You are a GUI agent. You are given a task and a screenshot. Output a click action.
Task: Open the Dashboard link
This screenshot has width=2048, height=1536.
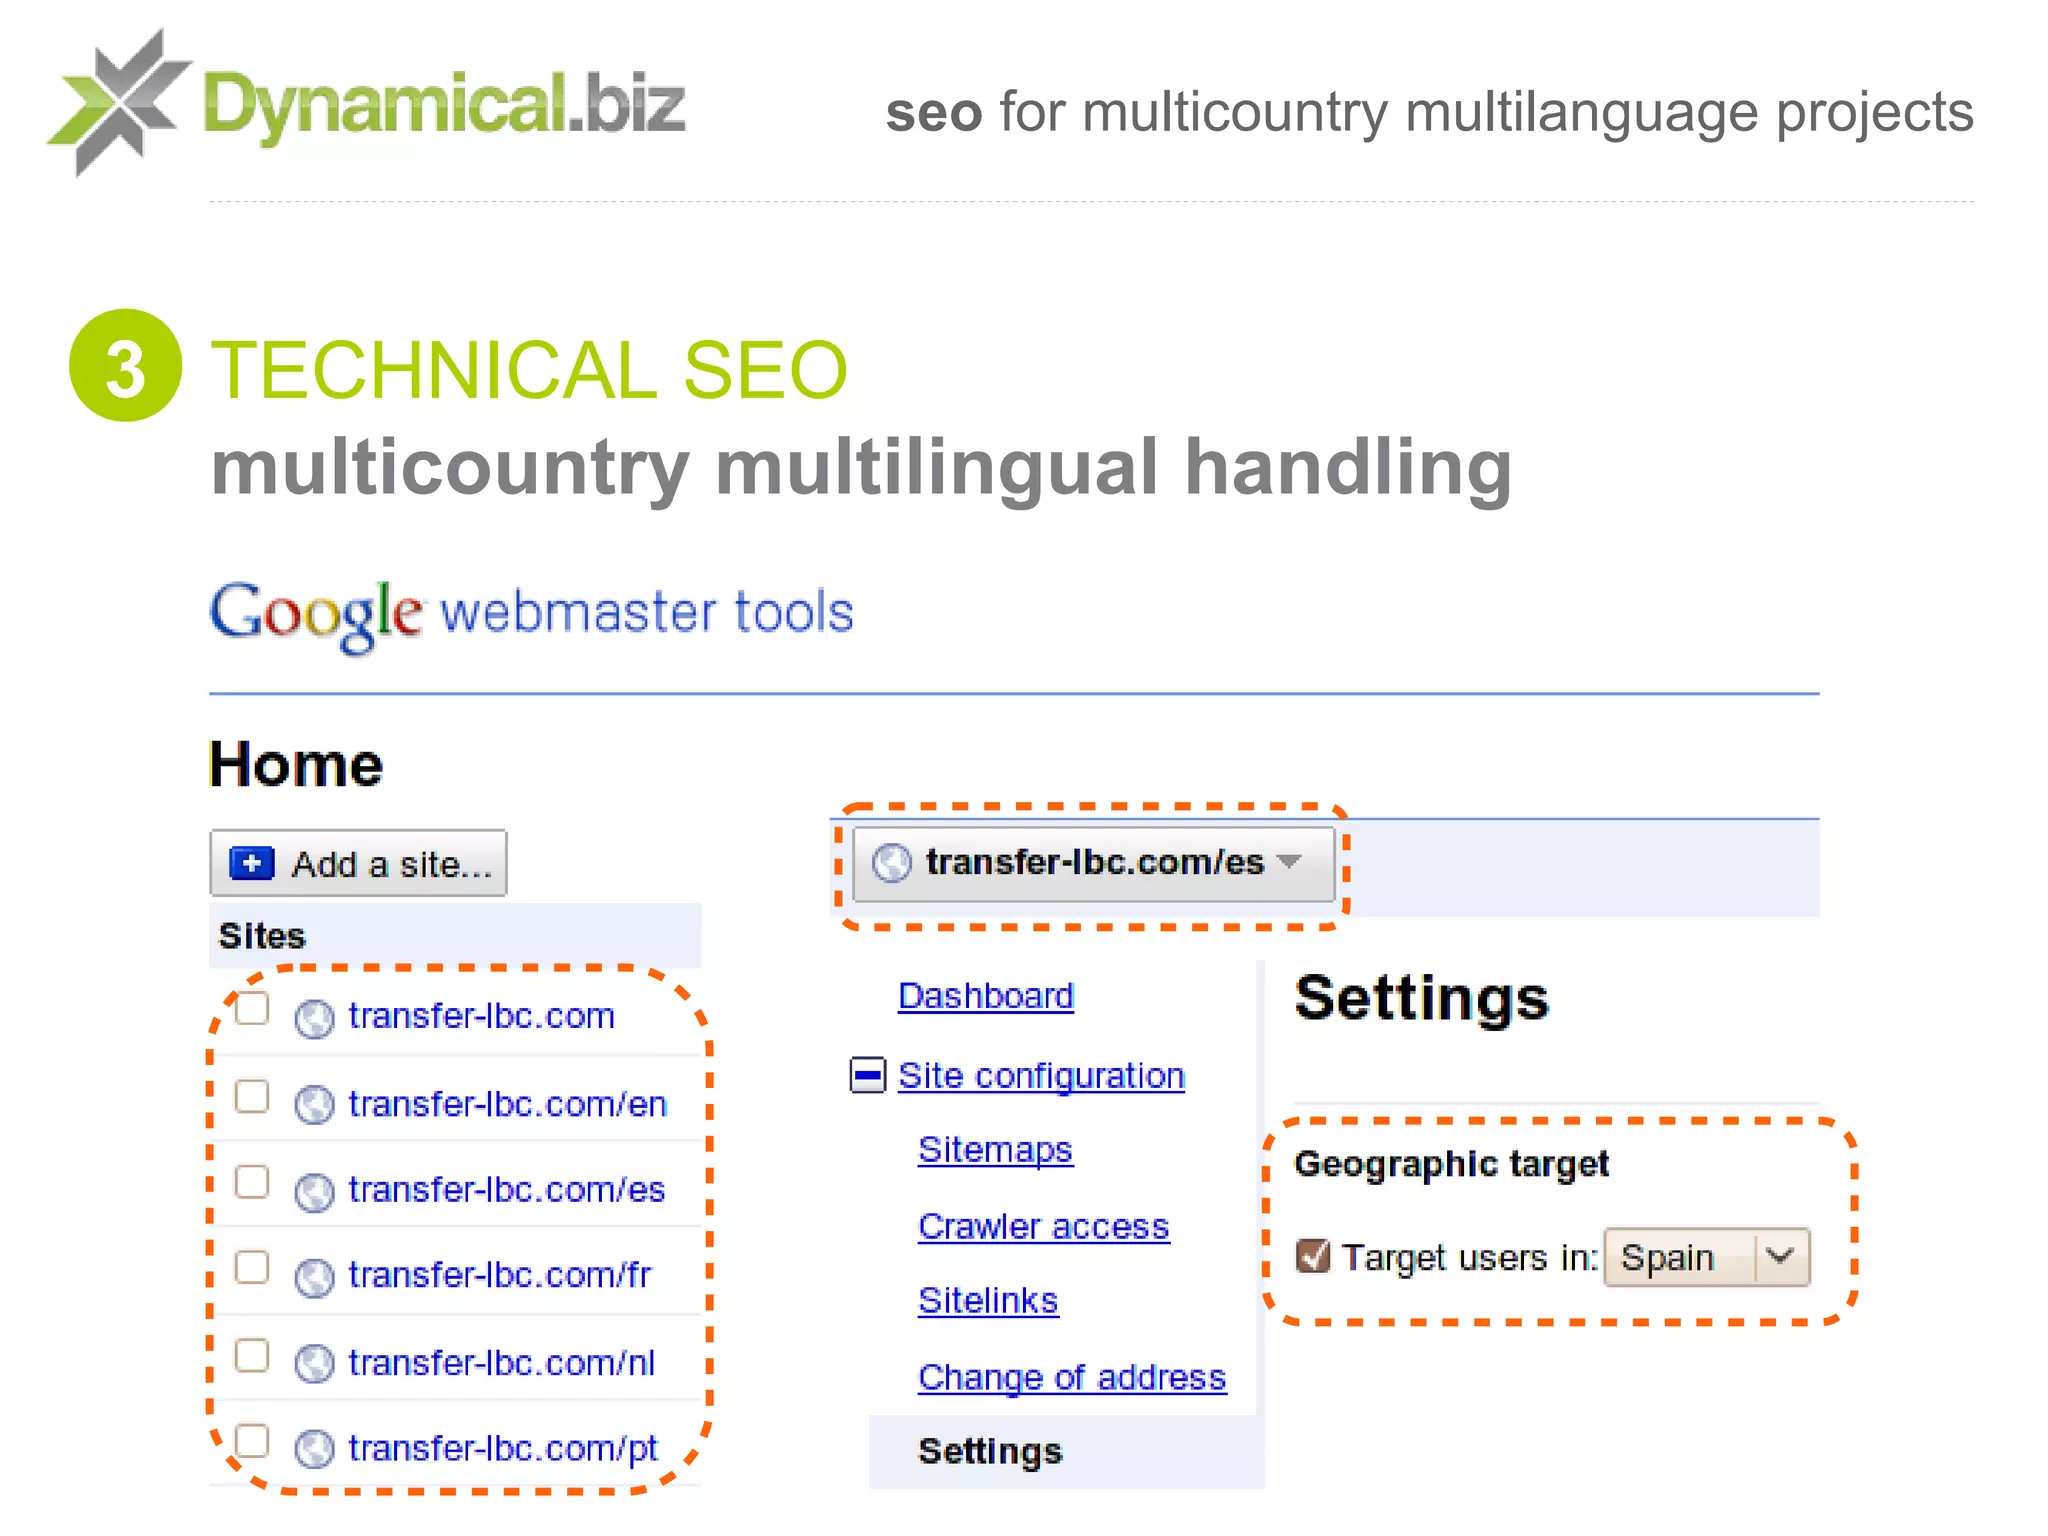pyautogui.click(x=986, y=996)
